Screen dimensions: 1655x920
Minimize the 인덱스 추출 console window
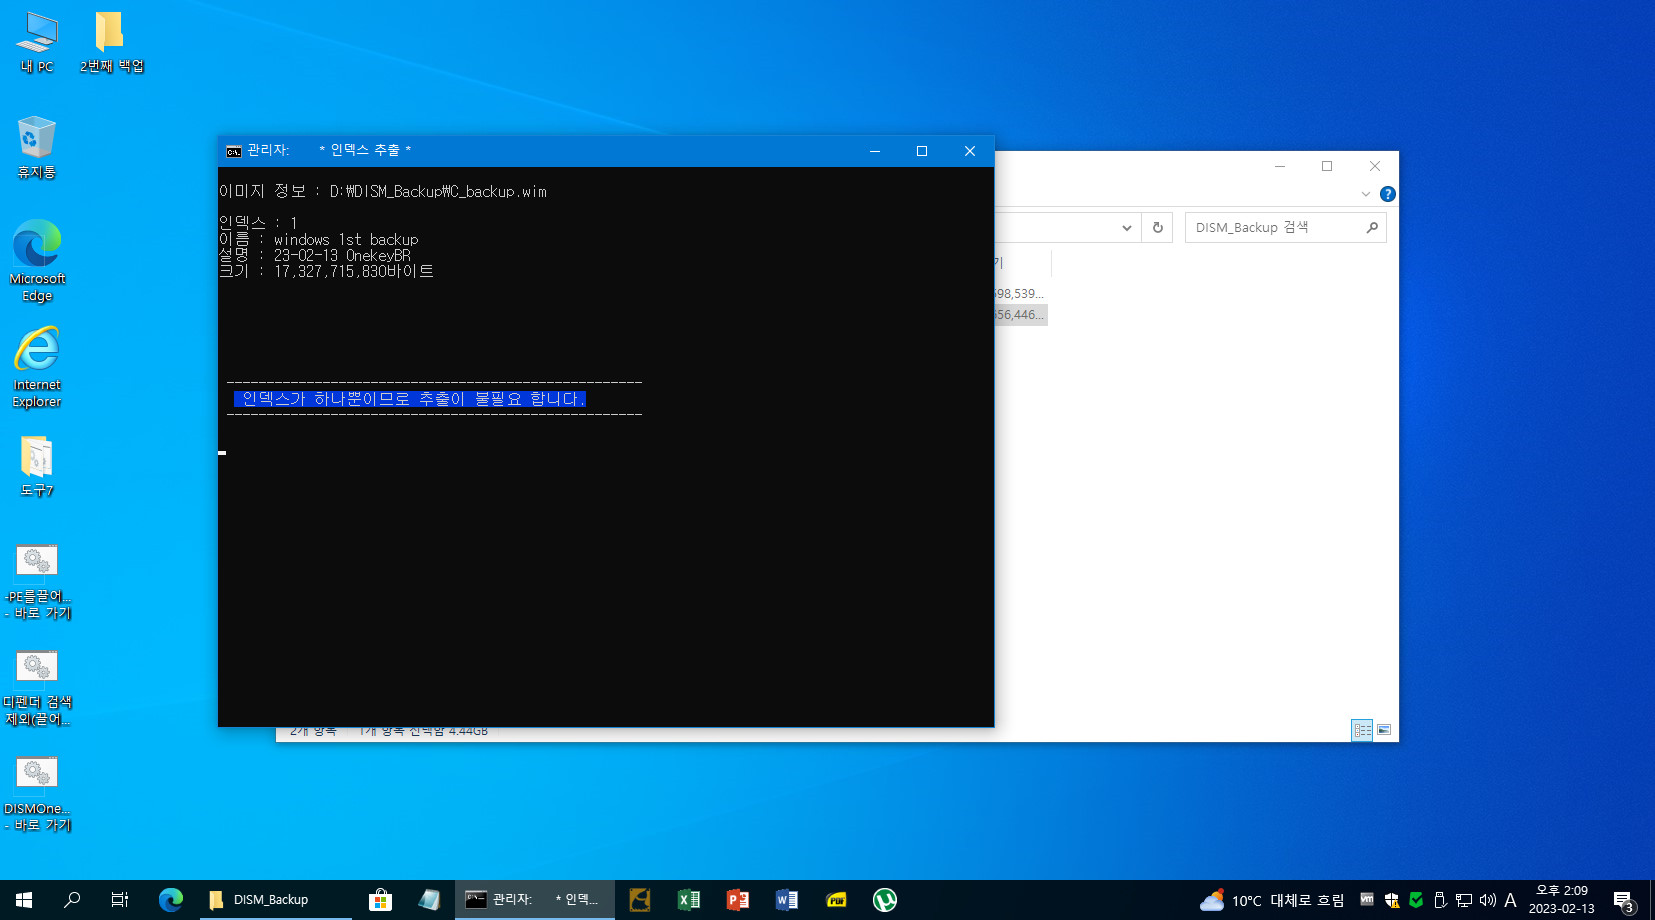coord(875,151)
